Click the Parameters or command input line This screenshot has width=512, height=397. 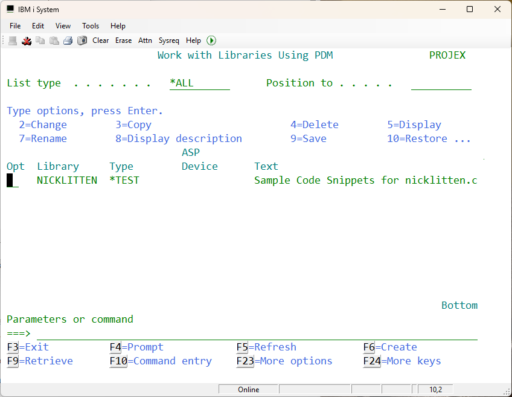tap(257, 333)
